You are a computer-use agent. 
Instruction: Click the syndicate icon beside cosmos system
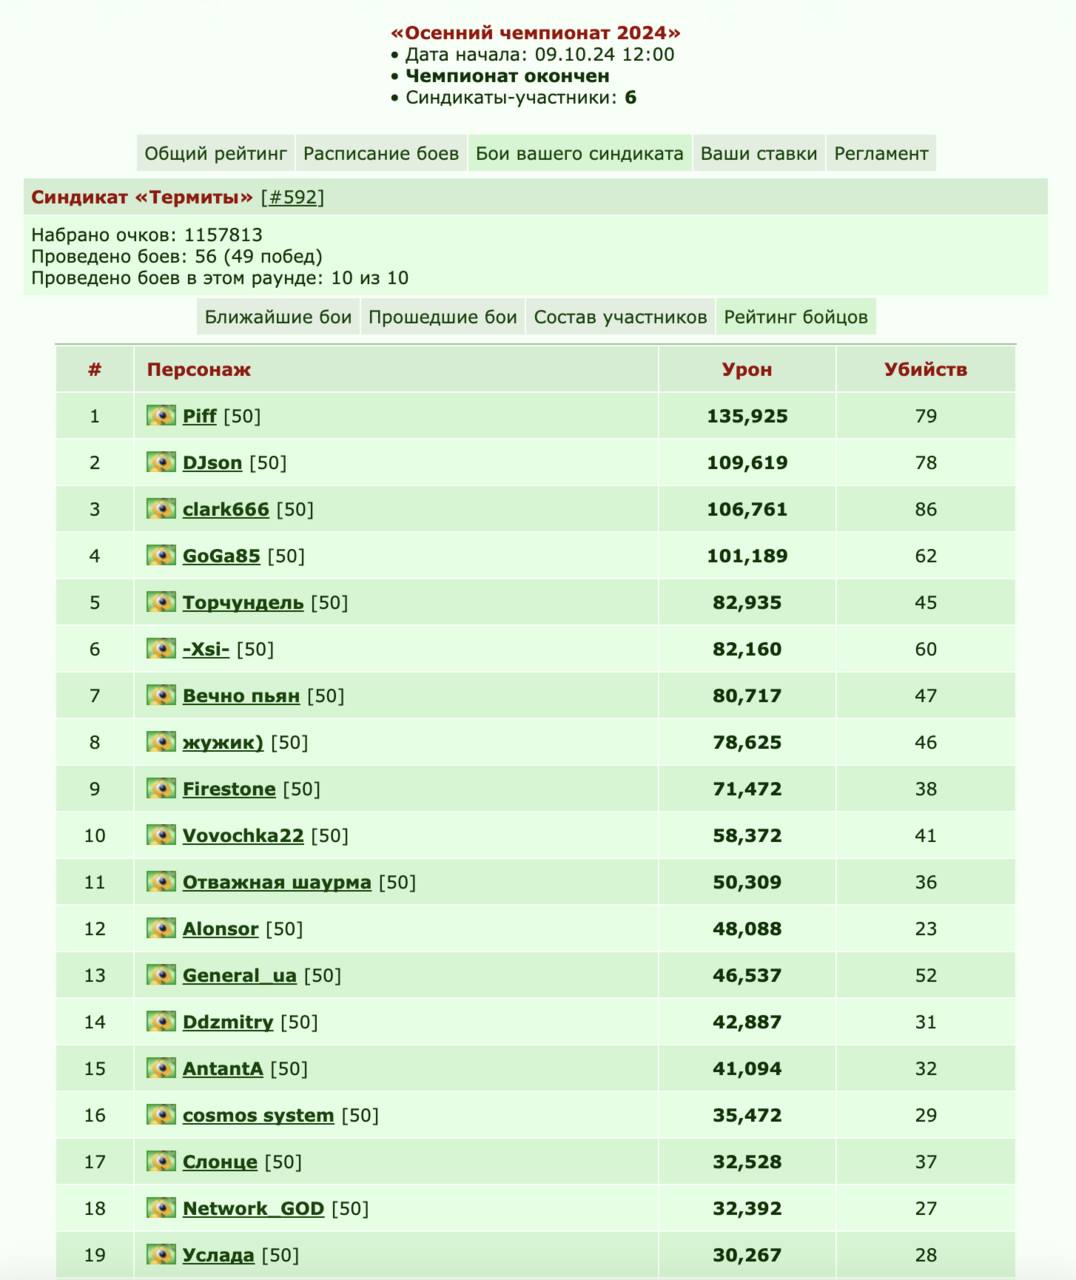(161, 1114)
